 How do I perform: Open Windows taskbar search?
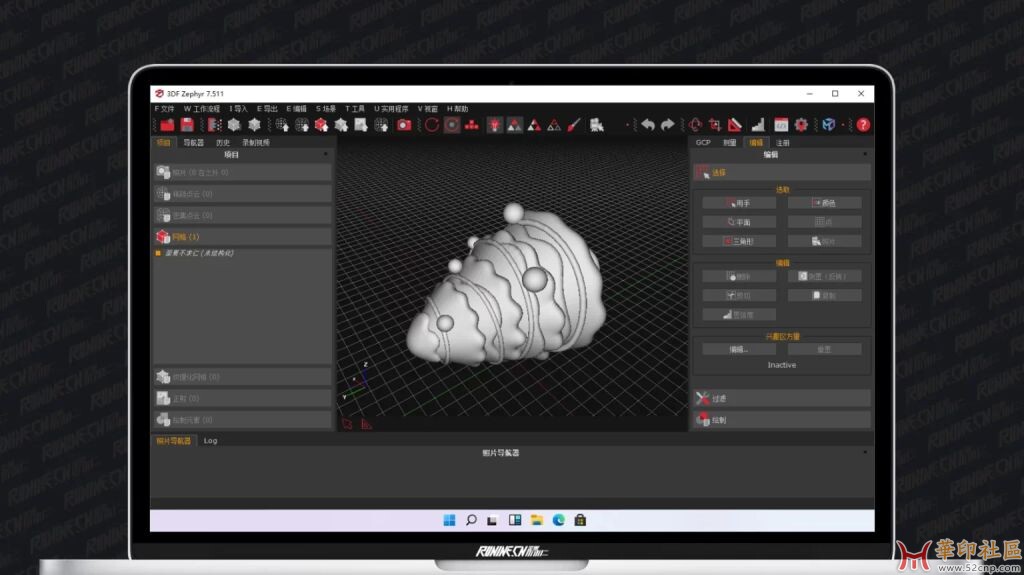pyautogui.click(x=471, y=520)
